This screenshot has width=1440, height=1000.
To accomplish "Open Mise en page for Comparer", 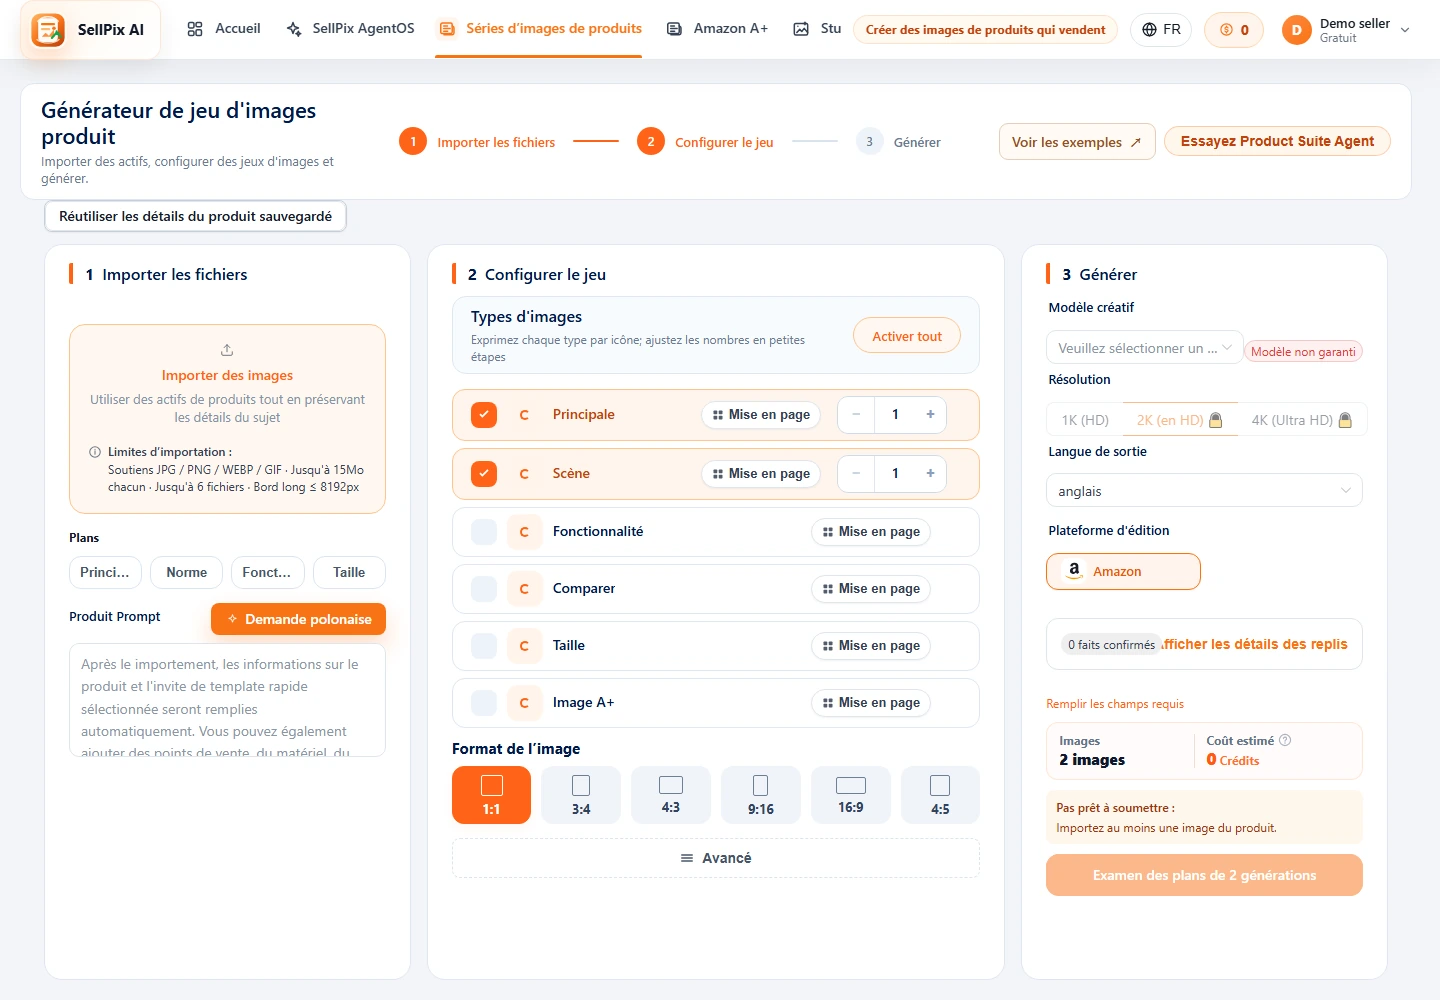I will tap(871, 589).
